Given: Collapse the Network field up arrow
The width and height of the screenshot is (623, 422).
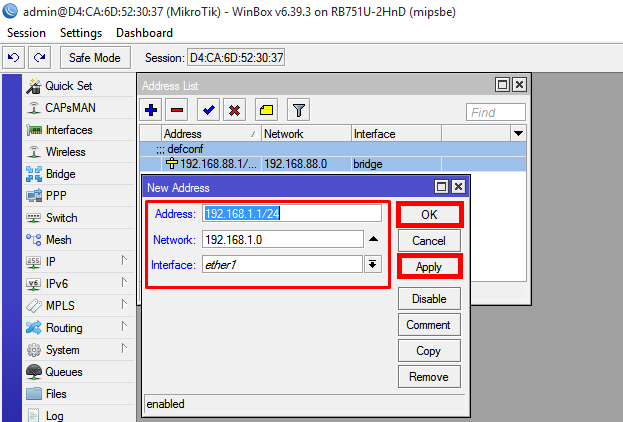Looking at the screenshot, I should 373,239.
